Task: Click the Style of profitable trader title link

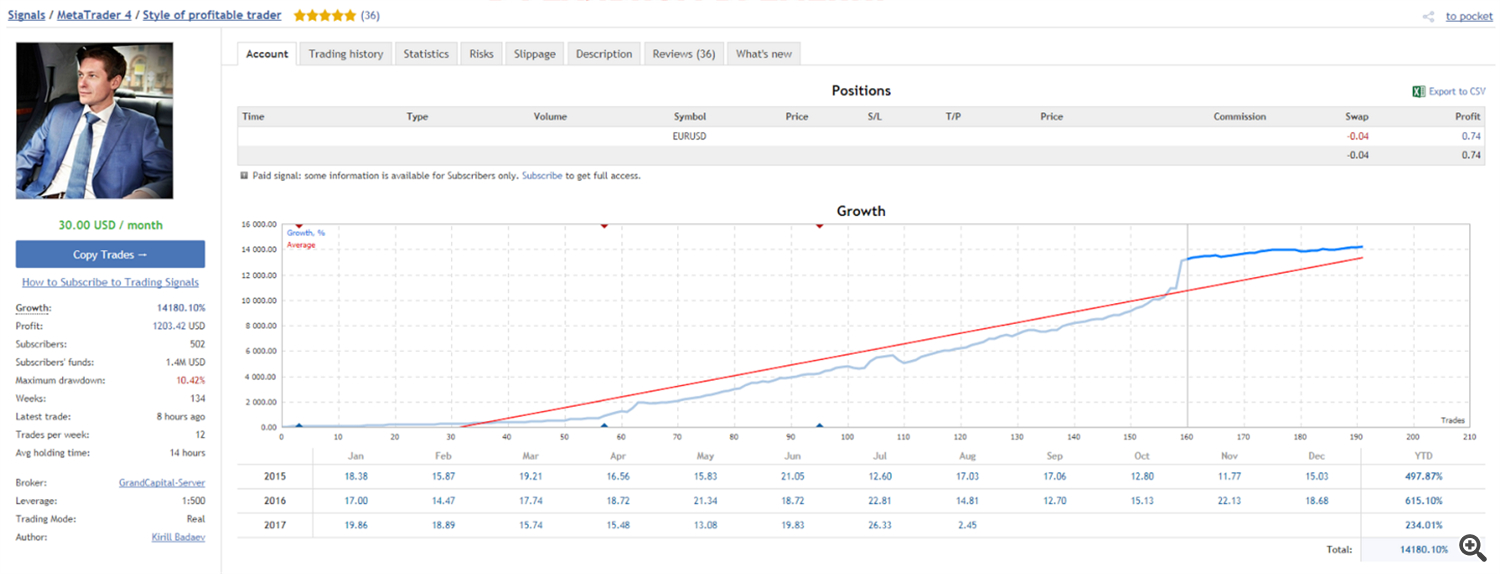Action: [x=212, y=15]
